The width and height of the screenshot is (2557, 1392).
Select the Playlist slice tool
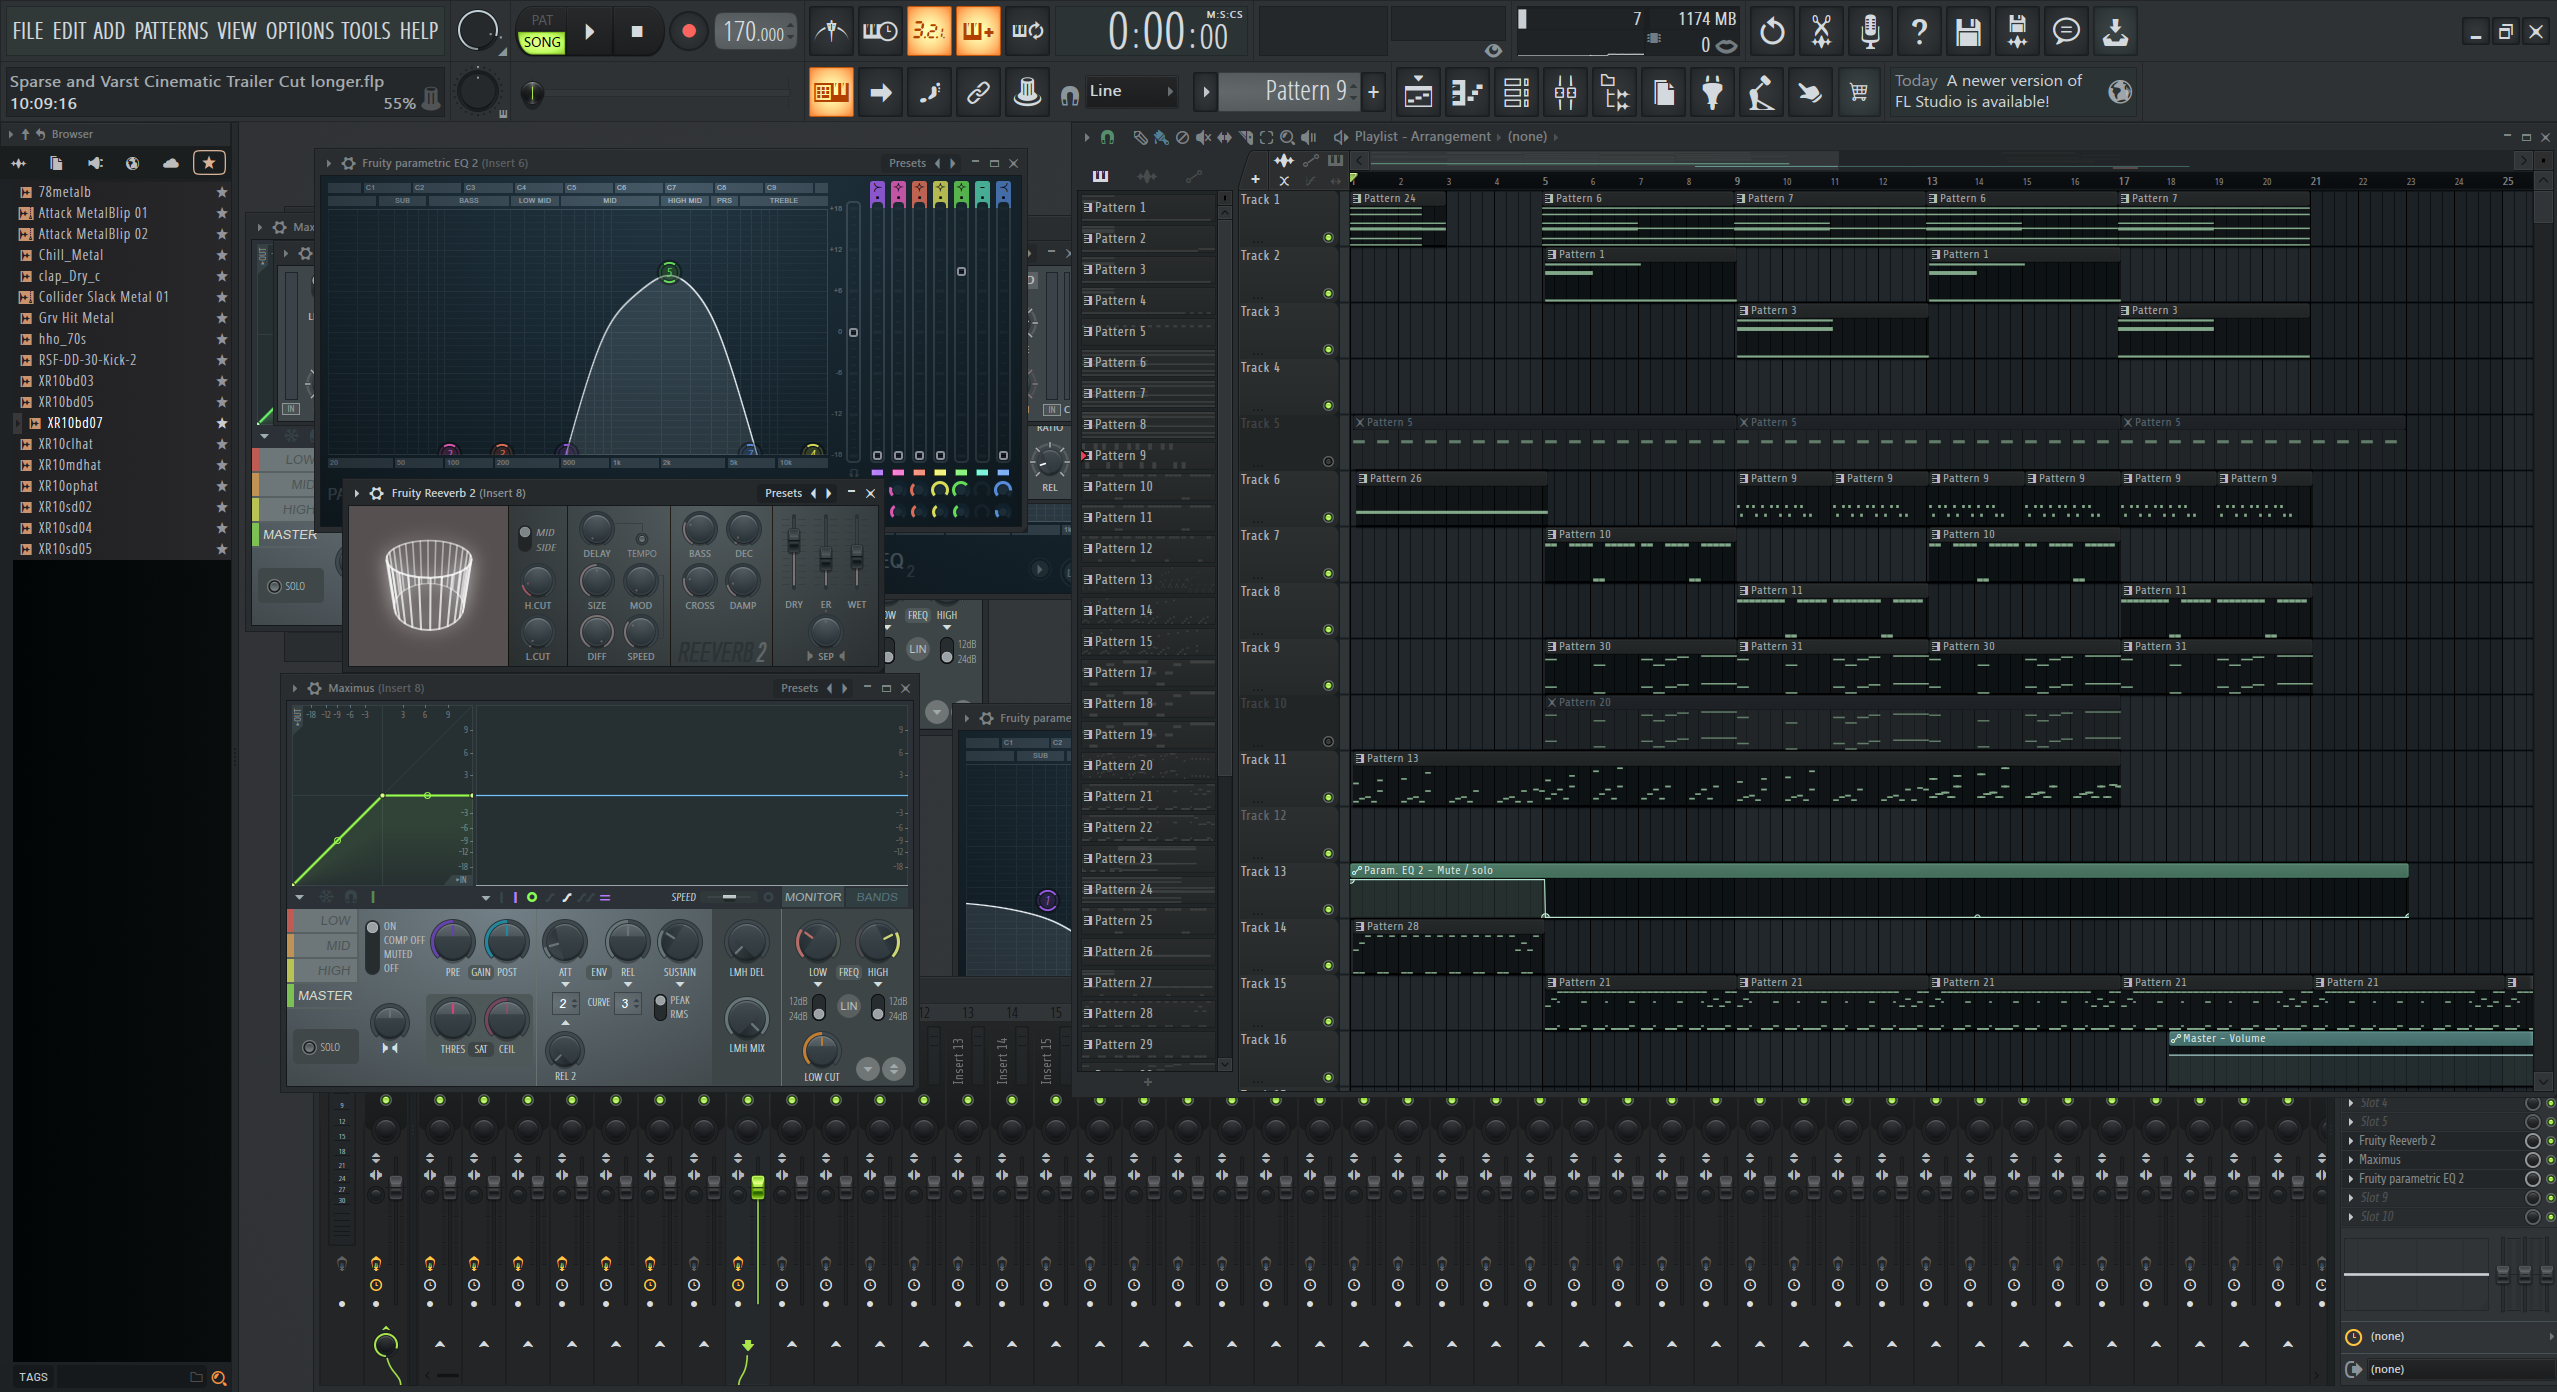(1246, 137)
